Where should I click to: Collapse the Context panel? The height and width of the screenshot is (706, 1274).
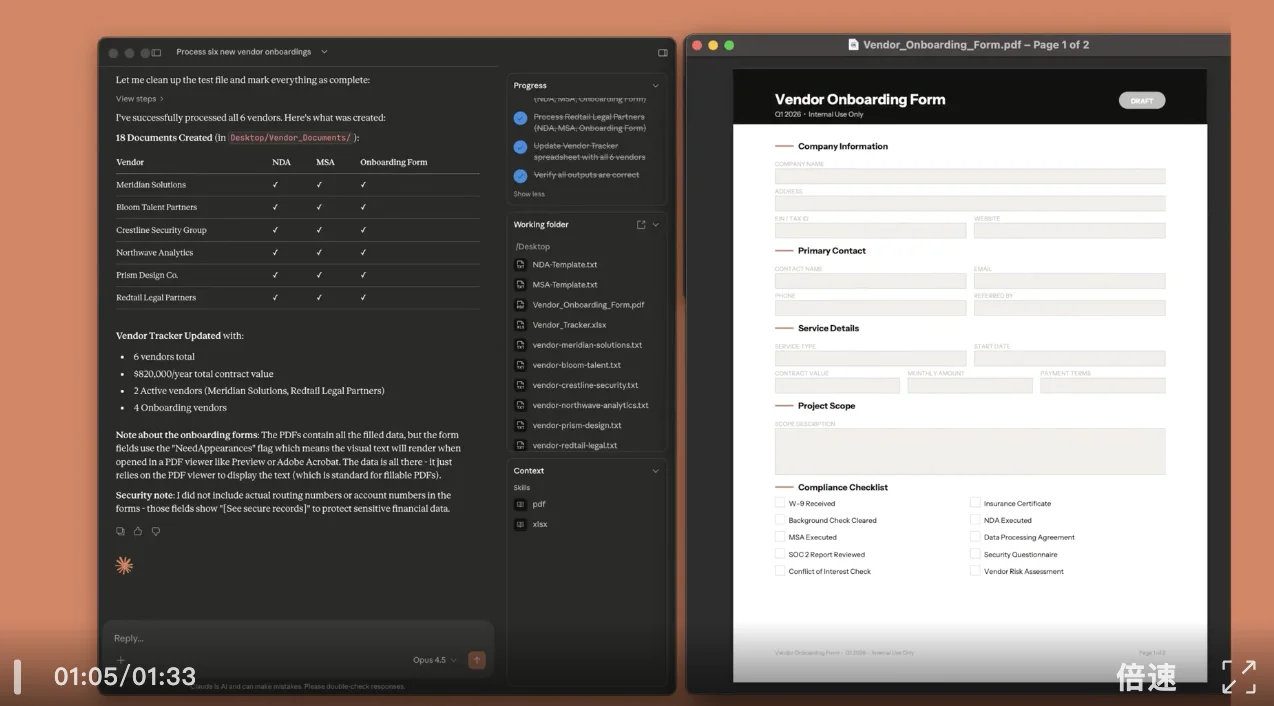(x=655, y=471)
